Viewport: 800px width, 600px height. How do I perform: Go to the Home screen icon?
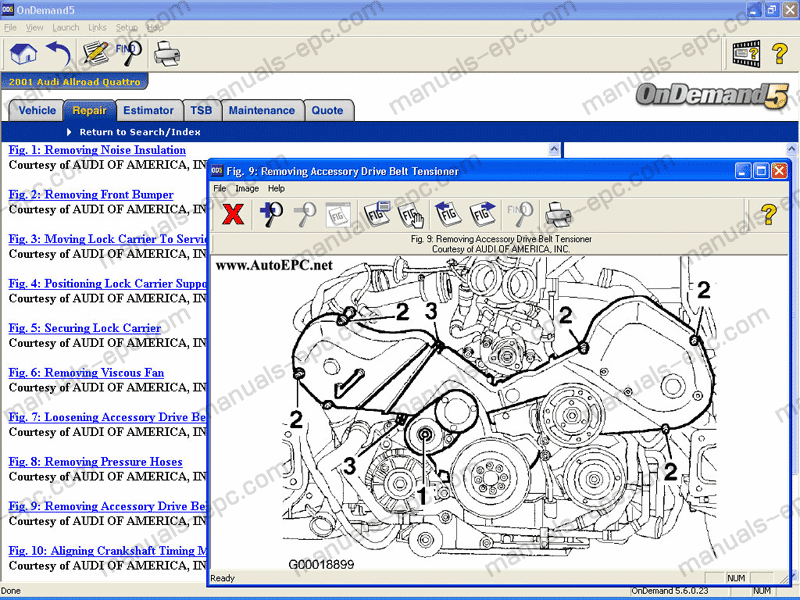coord(23,54)
